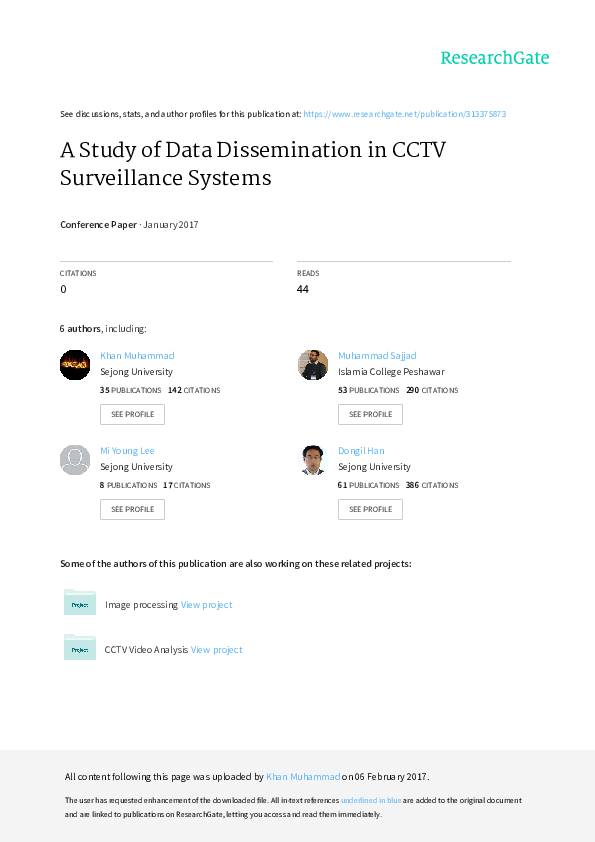The height and width of the screenshot is (842, 595).
Task: Open View project for CCTV Video Analysis
Action: tap(216, 649)
